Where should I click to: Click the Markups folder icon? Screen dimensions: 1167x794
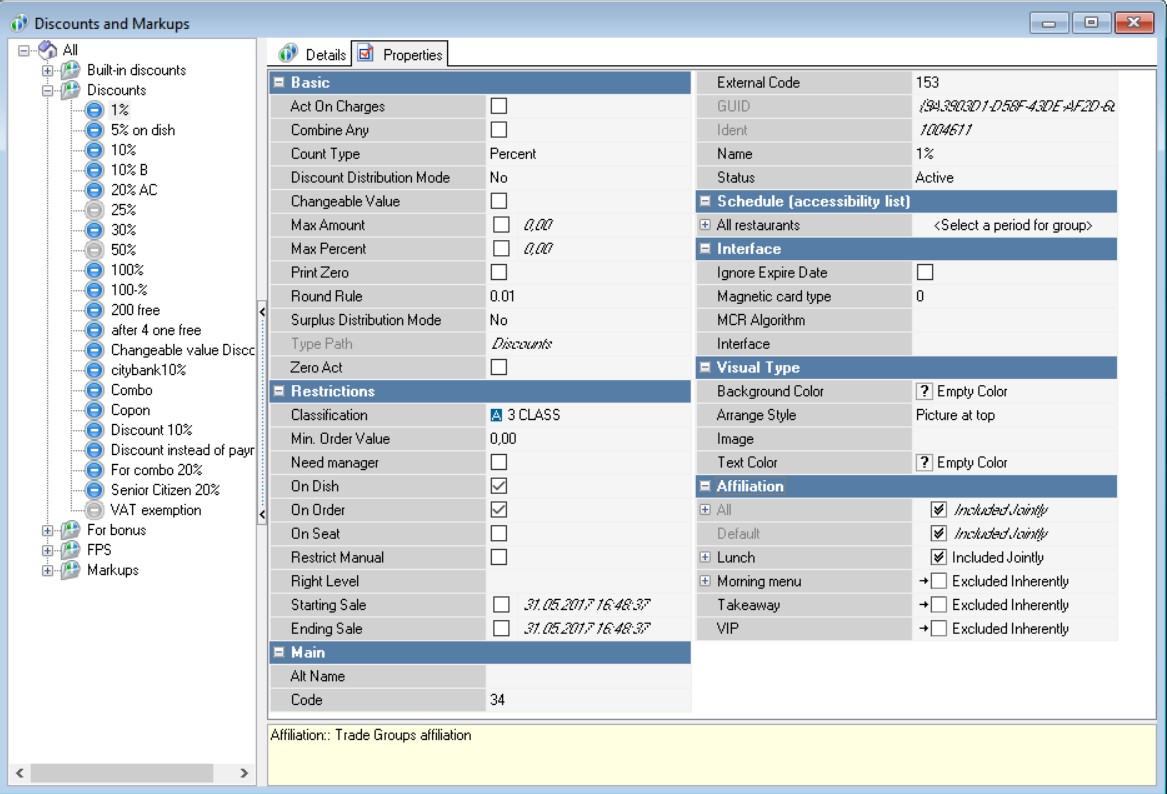click(x=69, y=570)
